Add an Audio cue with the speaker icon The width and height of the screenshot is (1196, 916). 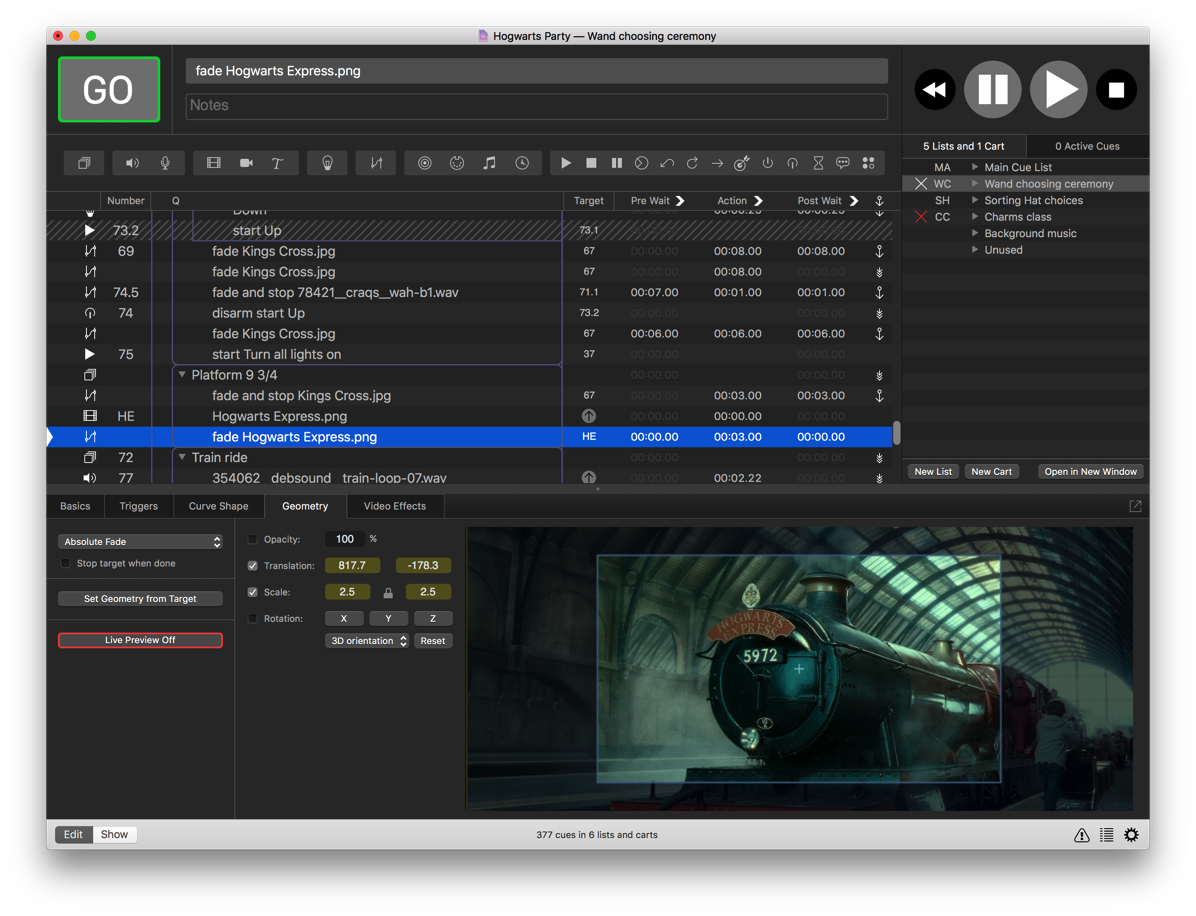pos(133,163)
